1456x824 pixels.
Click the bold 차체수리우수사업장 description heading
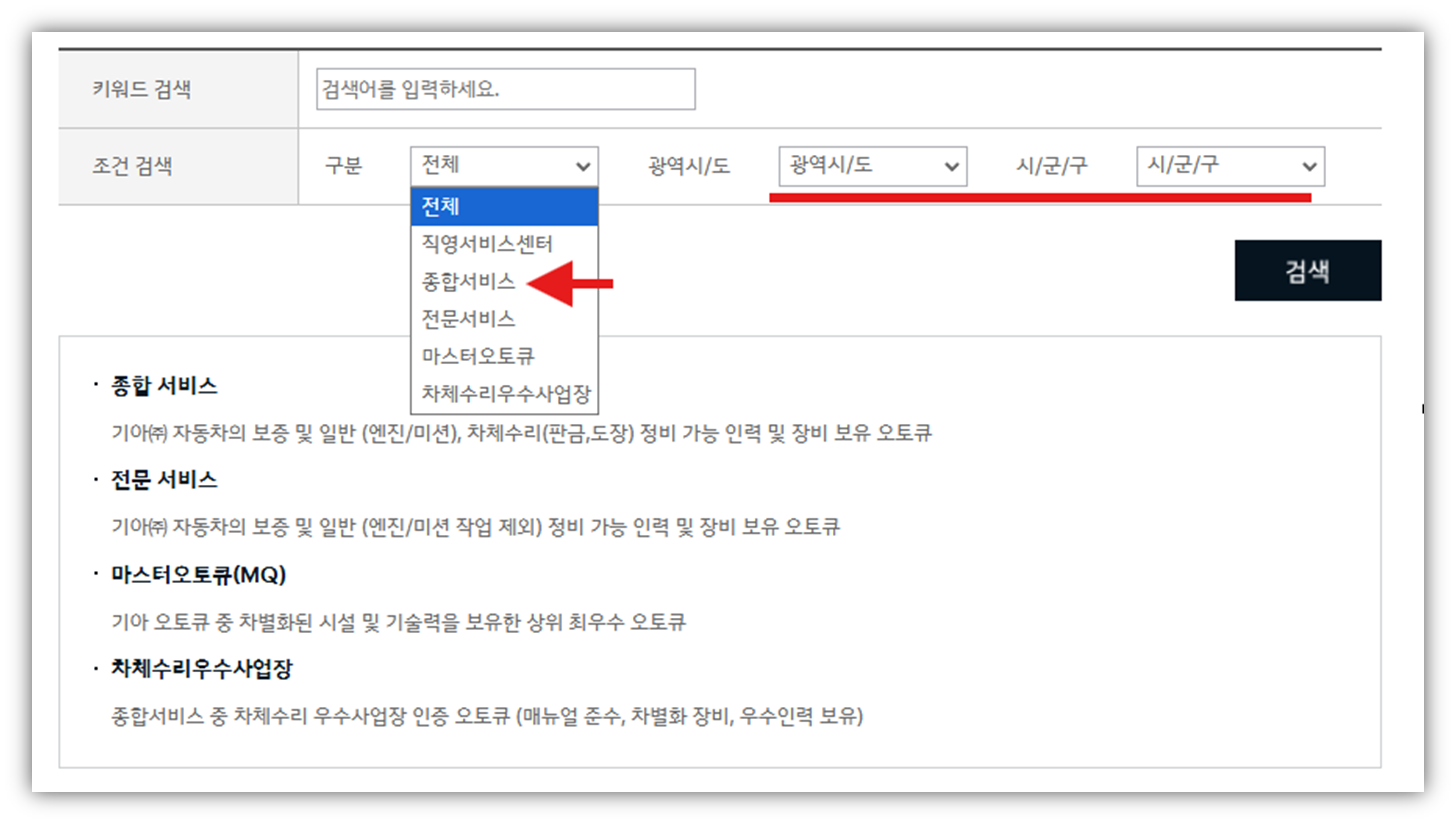click(x=201, y=670)
